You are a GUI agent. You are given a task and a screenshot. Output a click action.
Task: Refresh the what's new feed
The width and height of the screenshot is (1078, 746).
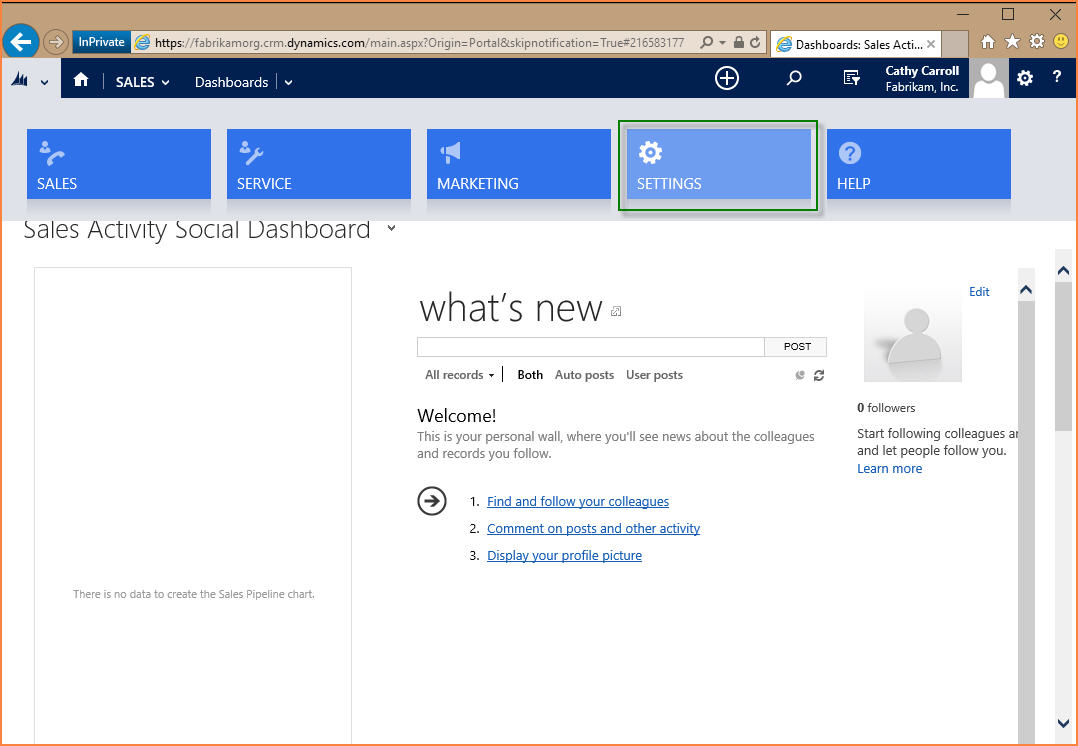[x=819, y=375]
